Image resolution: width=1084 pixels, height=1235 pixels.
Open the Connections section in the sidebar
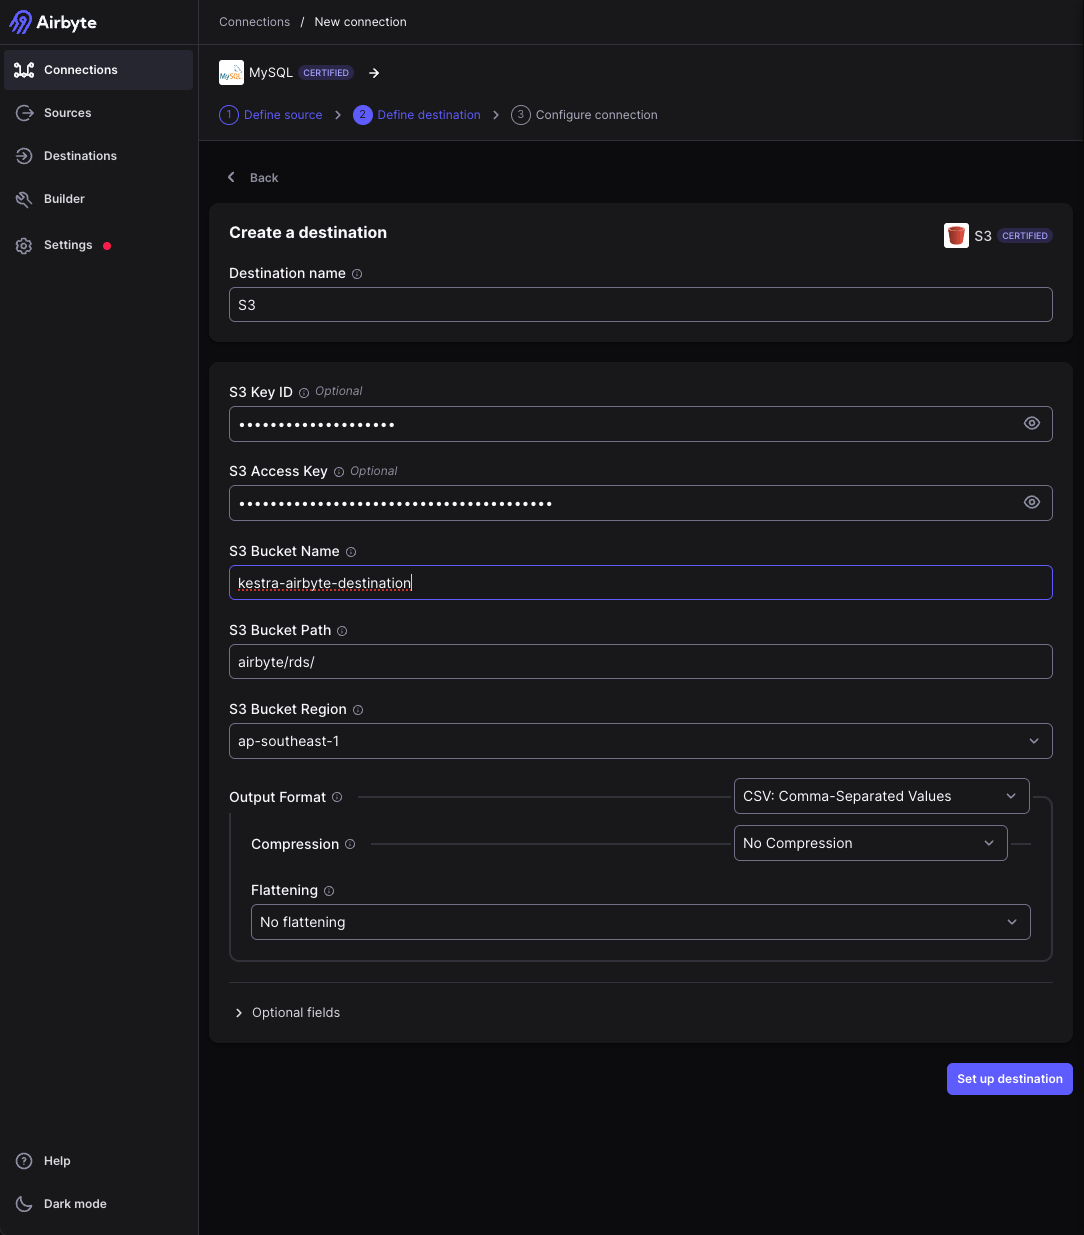click(80, 70)
